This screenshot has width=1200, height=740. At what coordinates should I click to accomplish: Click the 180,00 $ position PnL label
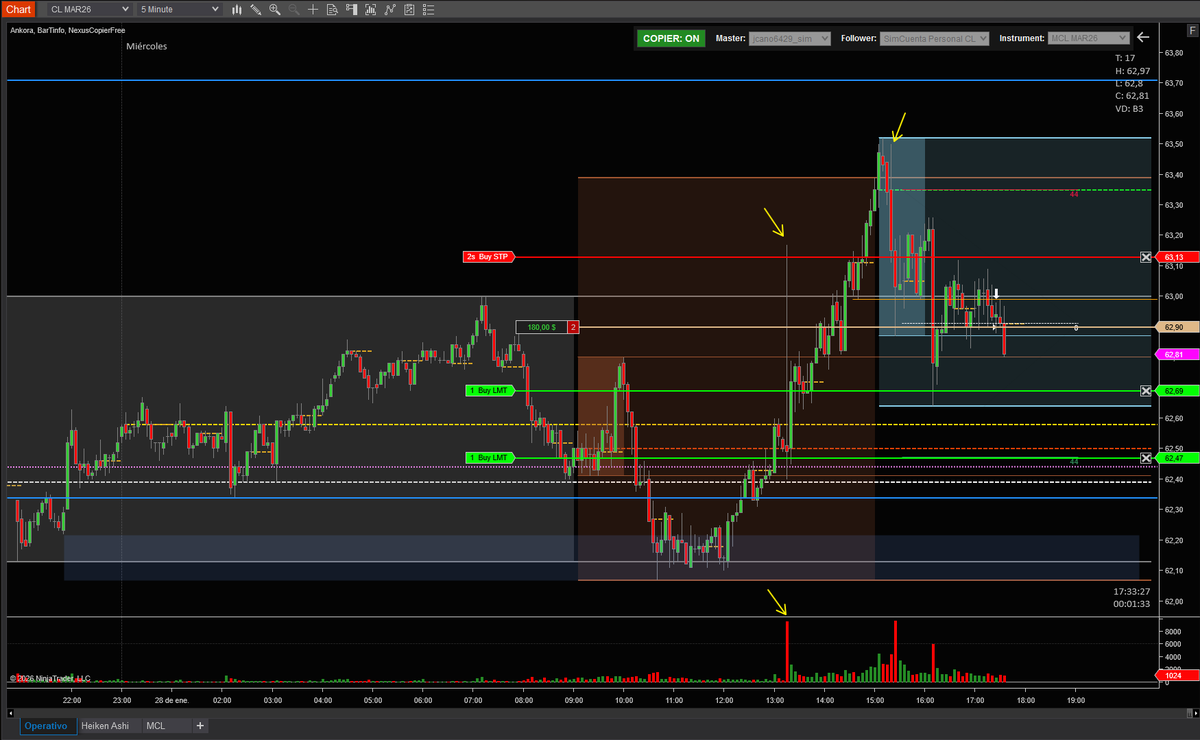541,327
